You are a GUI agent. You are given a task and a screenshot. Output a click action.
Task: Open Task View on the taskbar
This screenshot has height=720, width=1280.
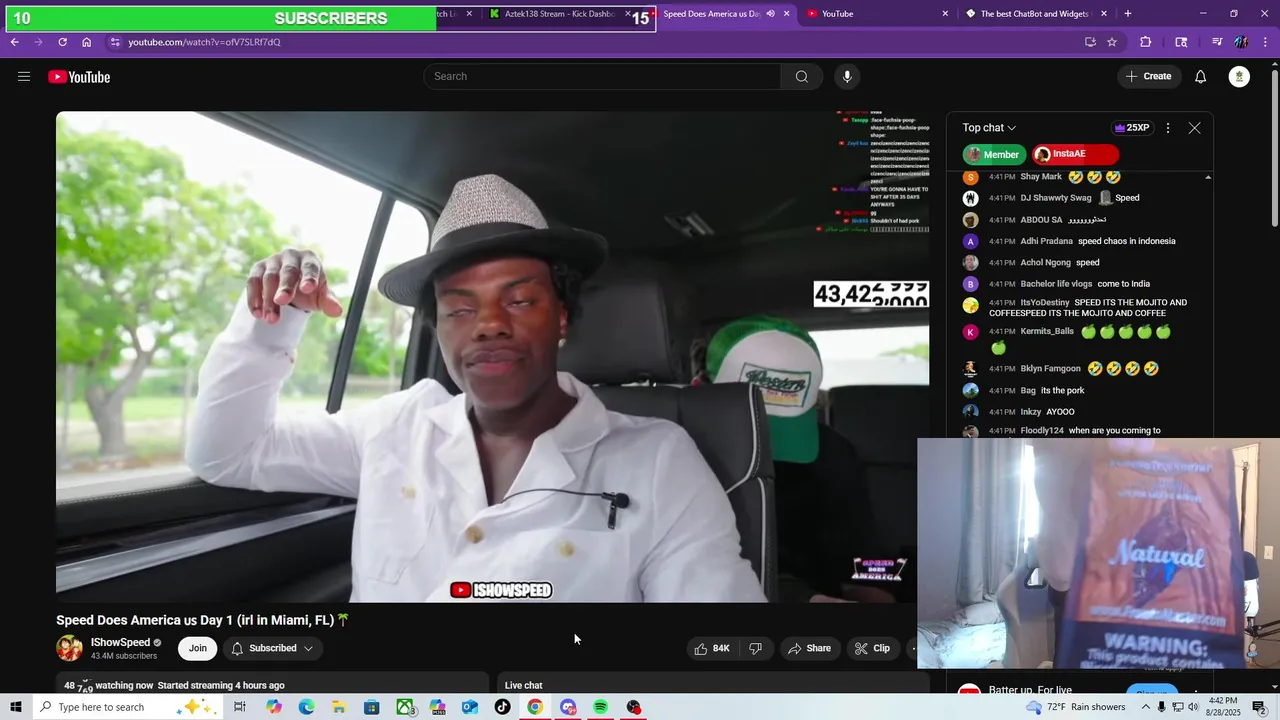[x=240, y=707]
